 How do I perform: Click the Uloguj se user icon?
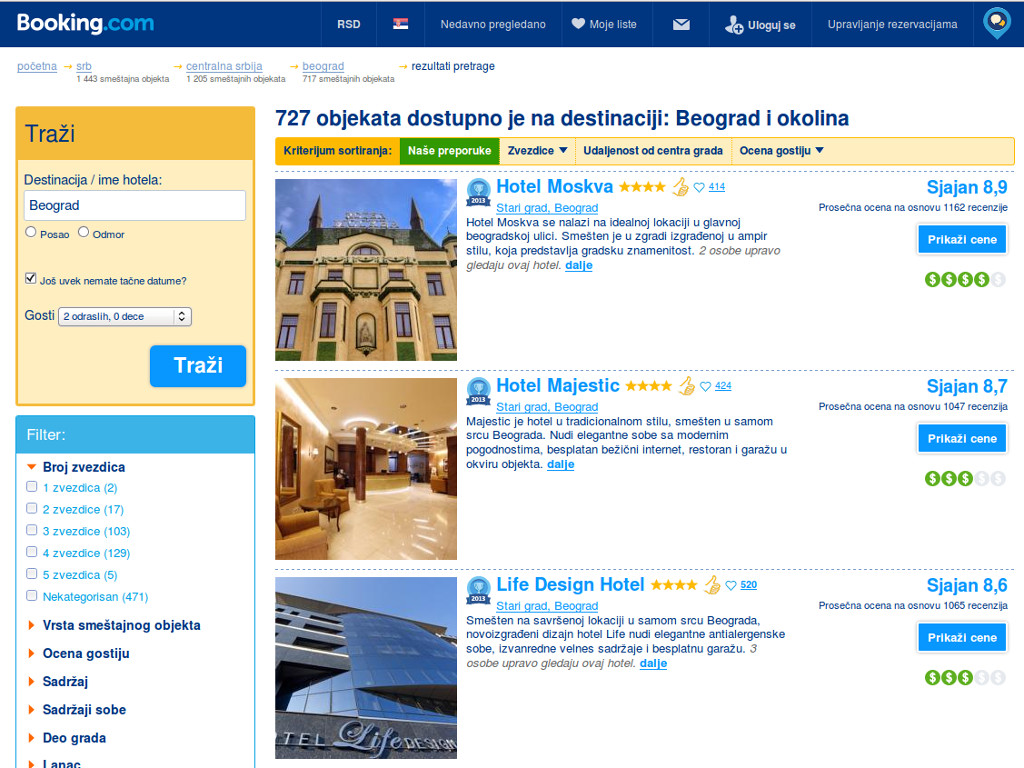pos(733,25)
